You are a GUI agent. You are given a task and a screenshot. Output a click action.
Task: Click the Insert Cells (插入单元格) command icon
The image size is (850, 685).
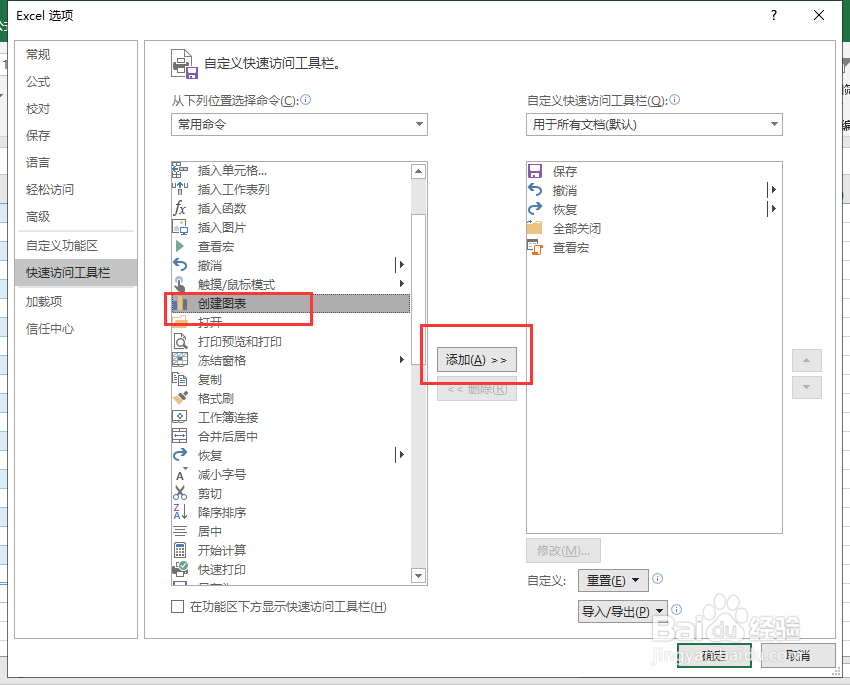(179, 170)
